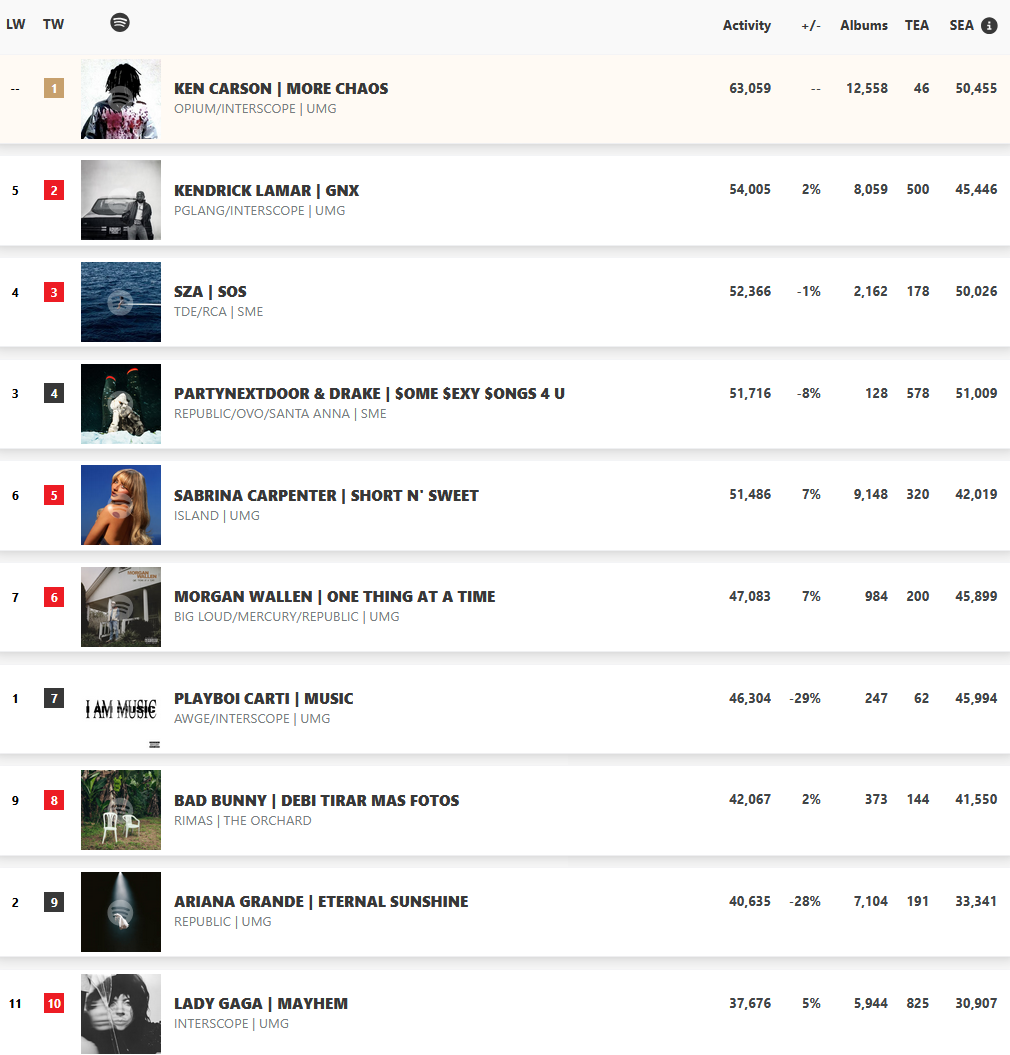Viewport: 1010px width, 1055px height.
Task: Click the red rank 10 badge
Action: pyautogui.click(x=54, y=1004)
